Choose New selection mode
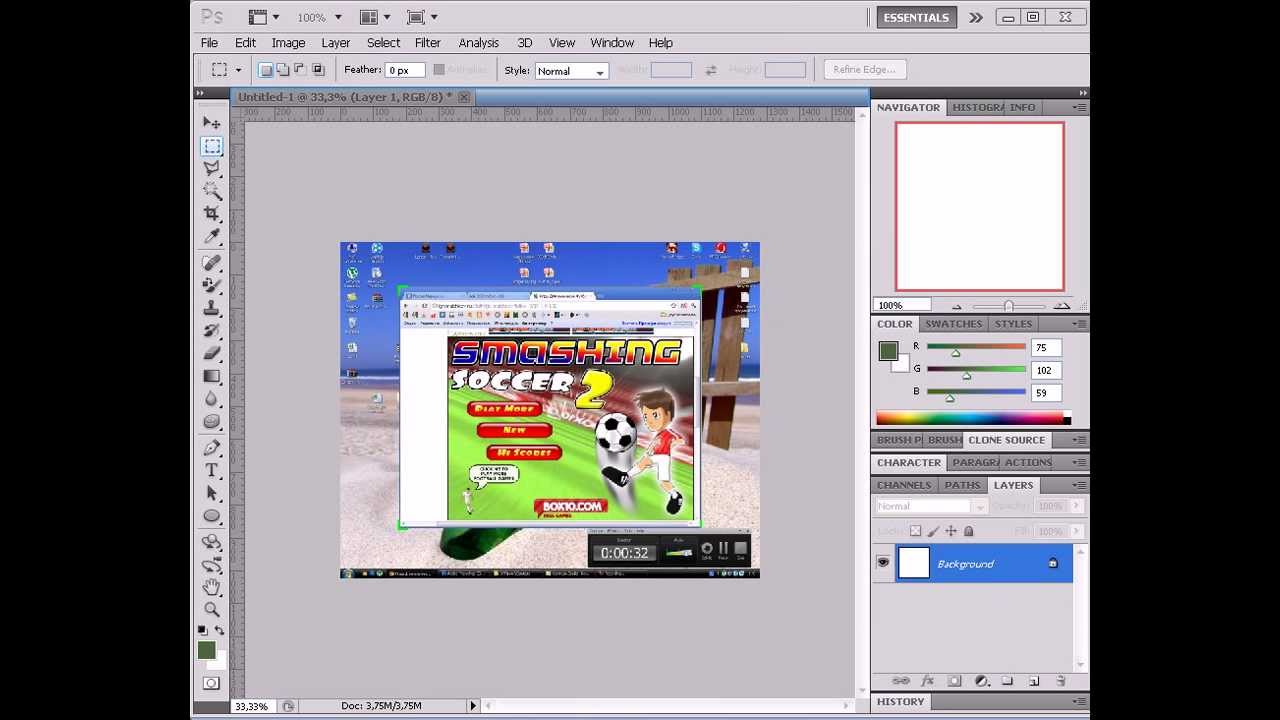Screen dimensions: 1280x720 point(265,70)
